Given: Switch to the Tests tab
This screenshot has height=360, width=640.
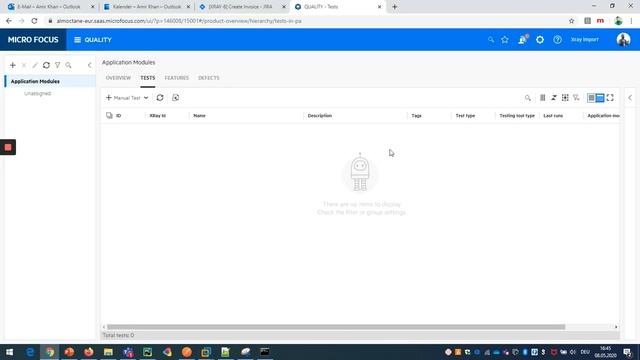Looking at the screenshot, I should (148, 78).
